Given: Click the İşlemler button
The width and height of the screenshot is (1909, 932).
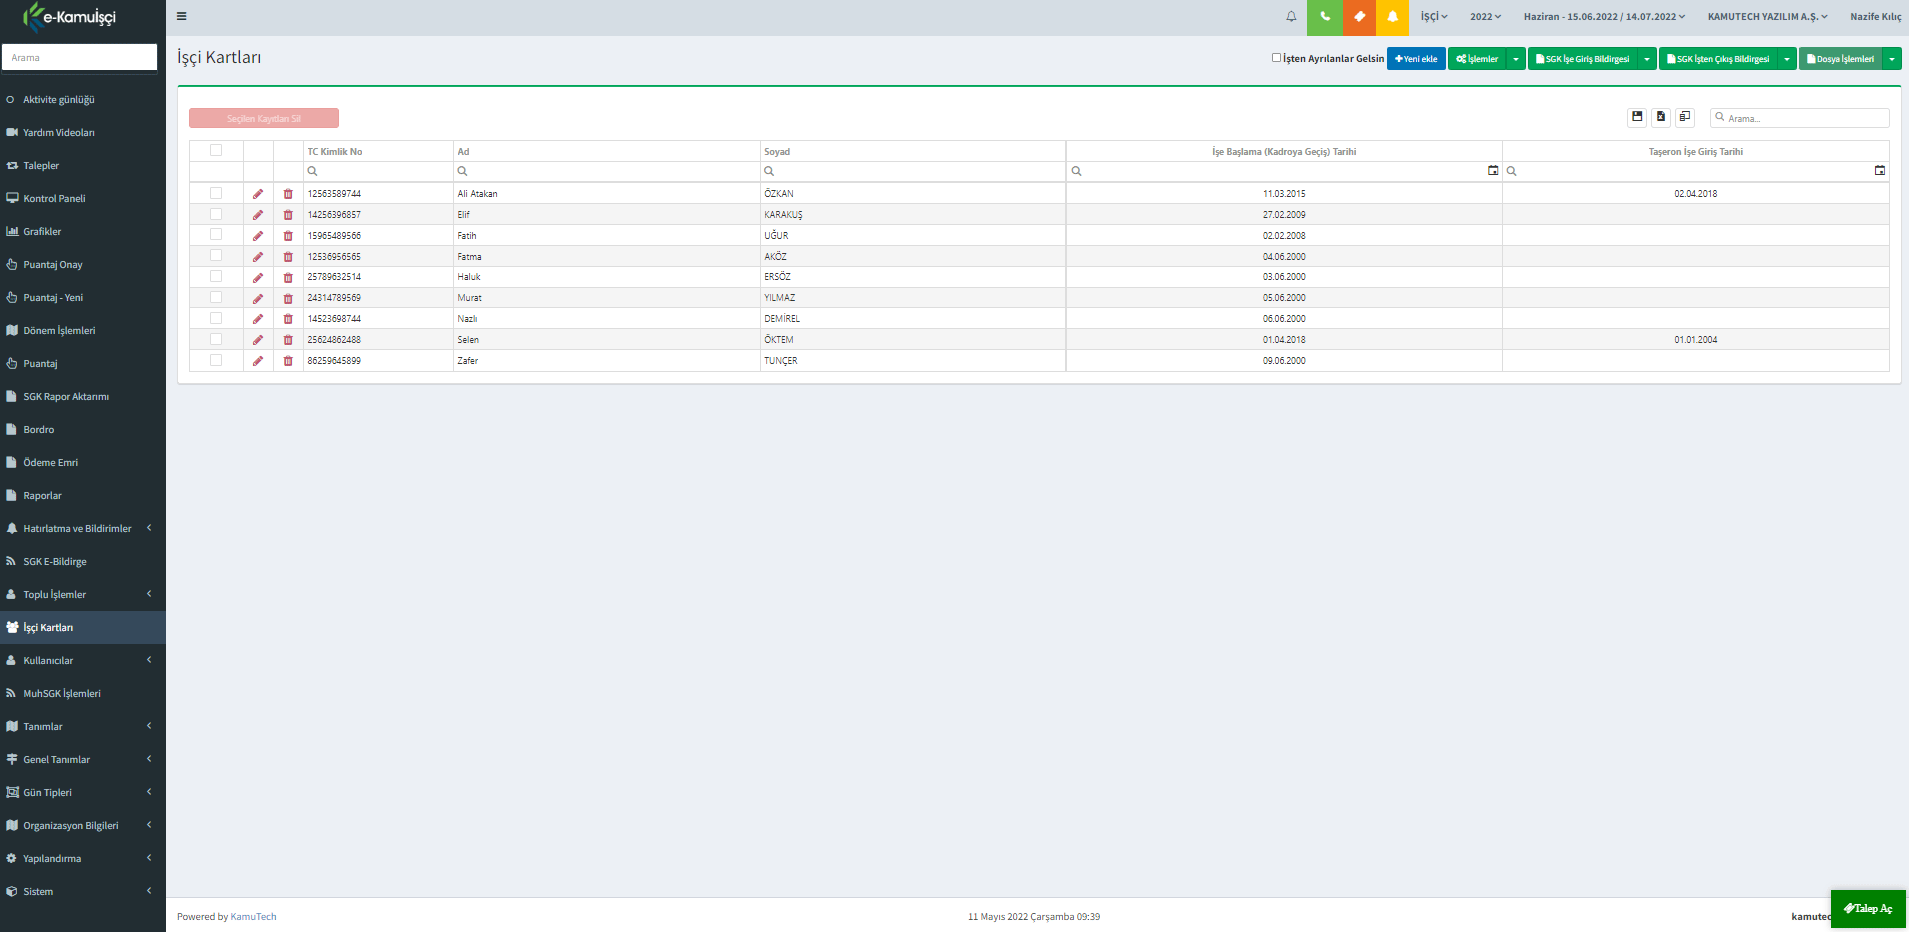Looking at the screenshot, I should click(1477, 59).
